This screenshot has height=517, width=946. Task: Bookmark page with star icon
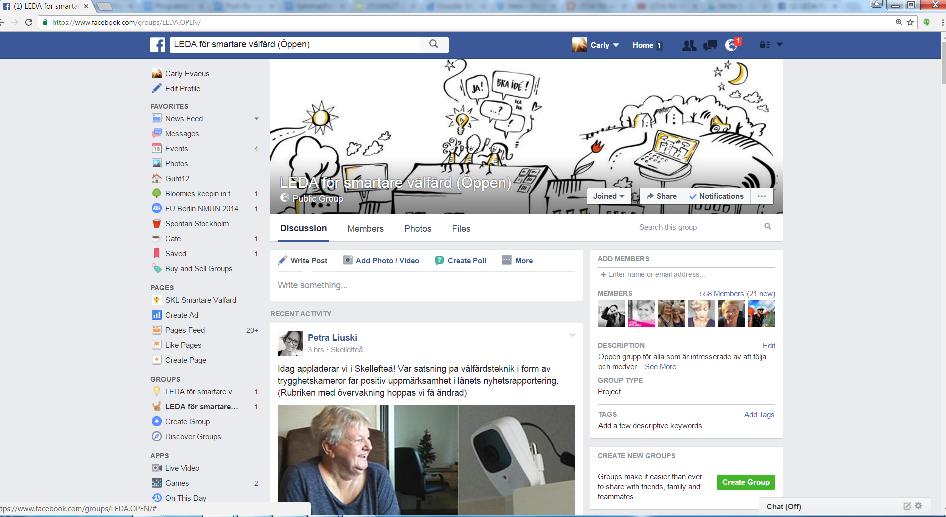pyautogui.click(x=910, y=22)
